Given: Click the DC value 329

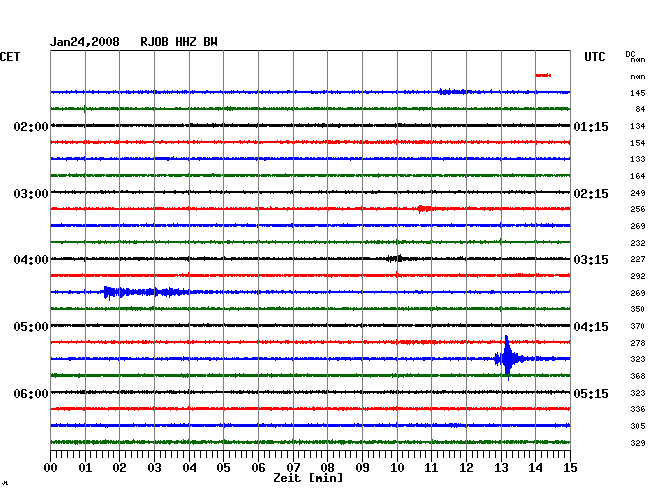Looking at the screenshot, I should click(x=638, y=443).
